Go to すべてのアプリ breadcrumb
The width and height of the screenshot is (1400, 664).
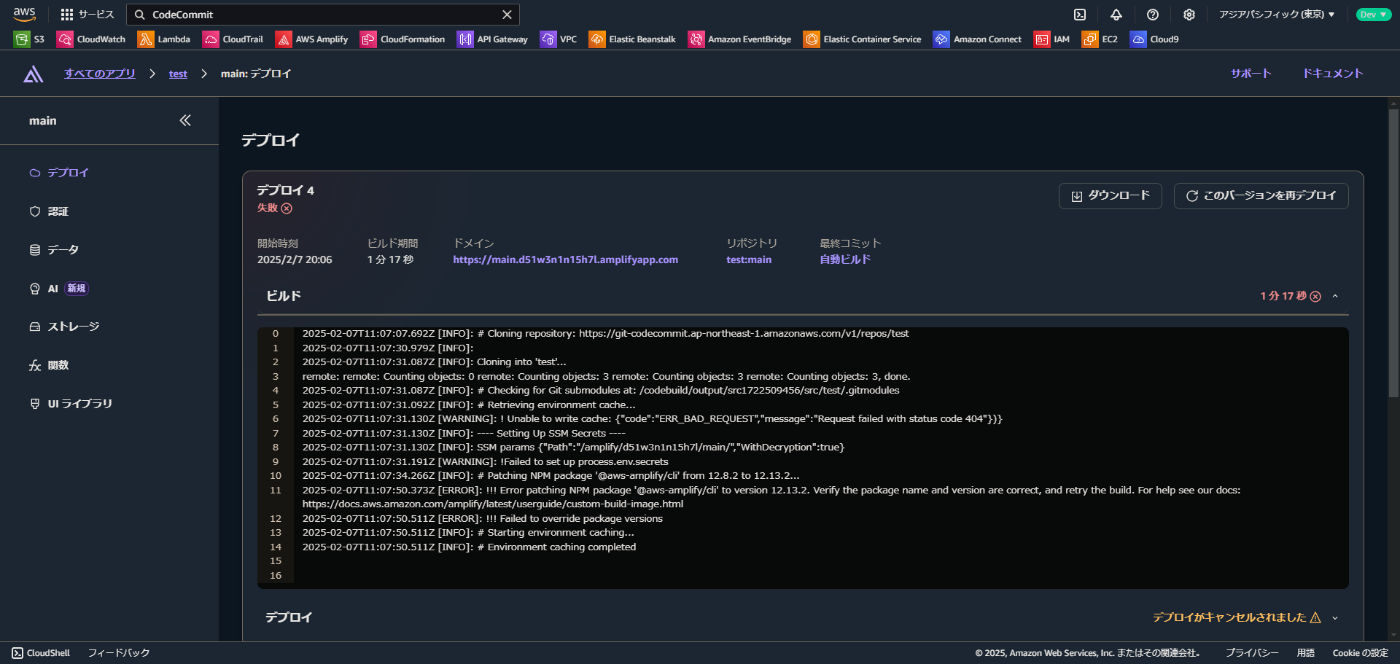[x=100, y=74]
